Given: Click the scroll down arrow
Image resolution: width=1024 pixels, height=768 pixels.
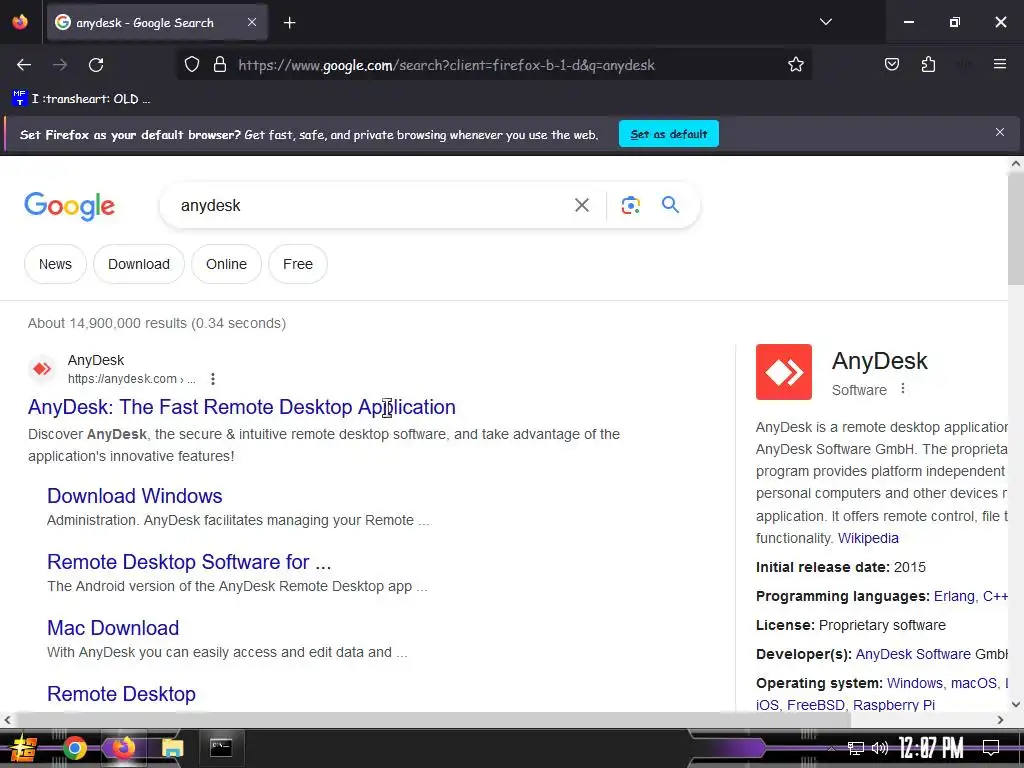Looking at the screenshot, I should tap(1016, 704).
